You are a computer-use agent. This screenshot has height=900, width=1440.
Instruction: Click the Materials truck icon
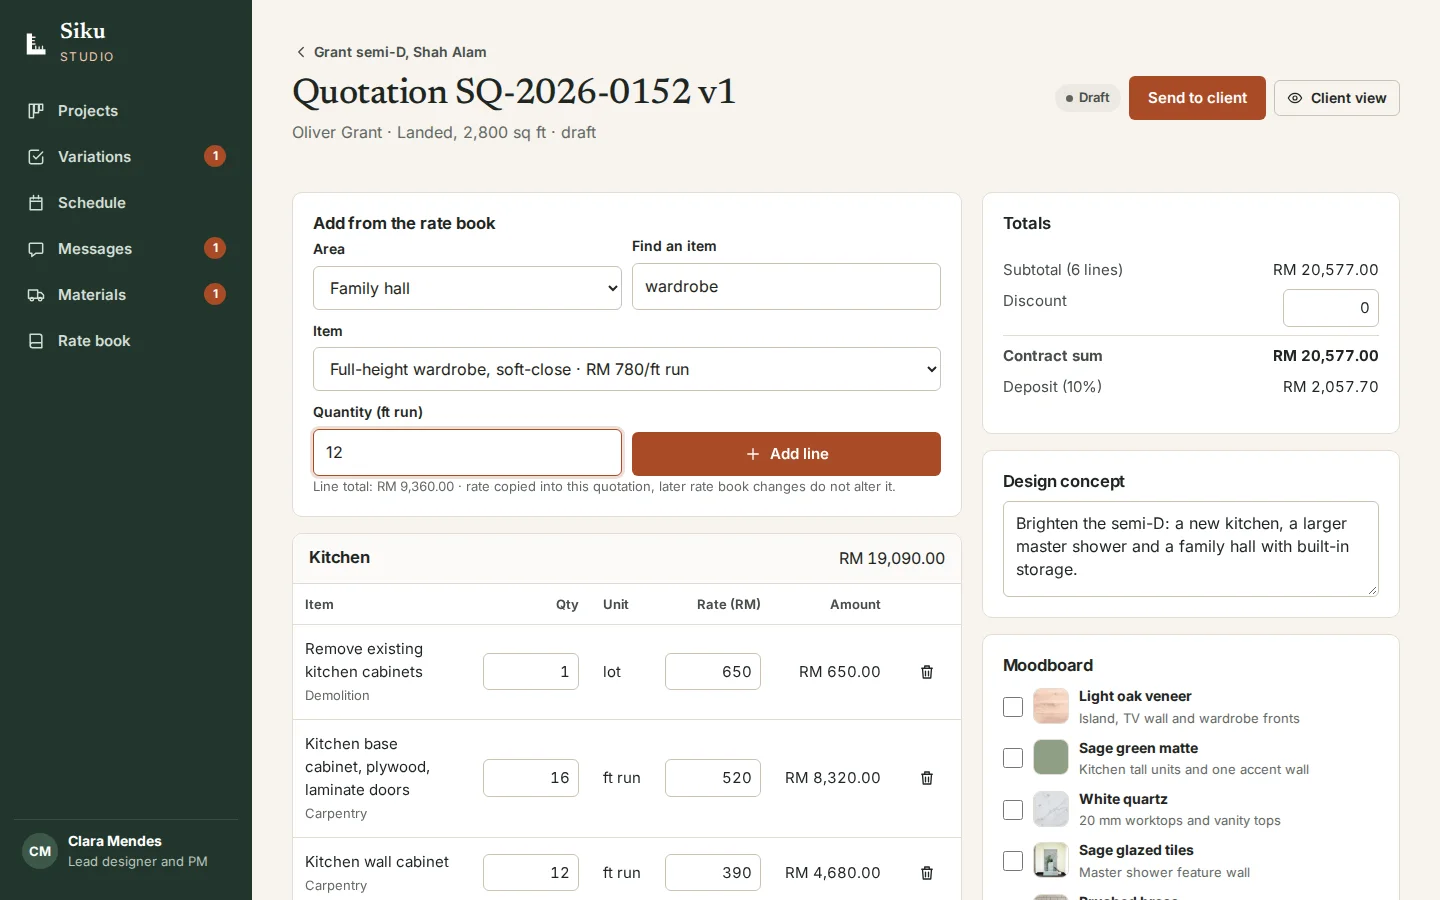pyautogui.click(x=36, y=295)
